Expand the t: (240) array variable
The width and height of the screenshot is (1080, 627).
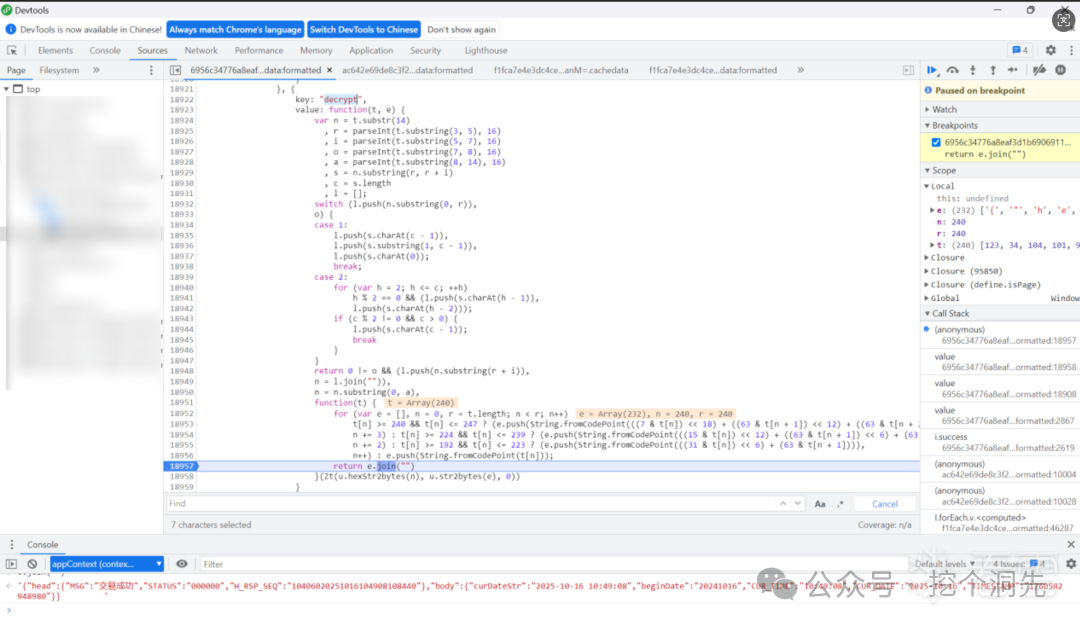pyautogui.click(x=932, y=245)
